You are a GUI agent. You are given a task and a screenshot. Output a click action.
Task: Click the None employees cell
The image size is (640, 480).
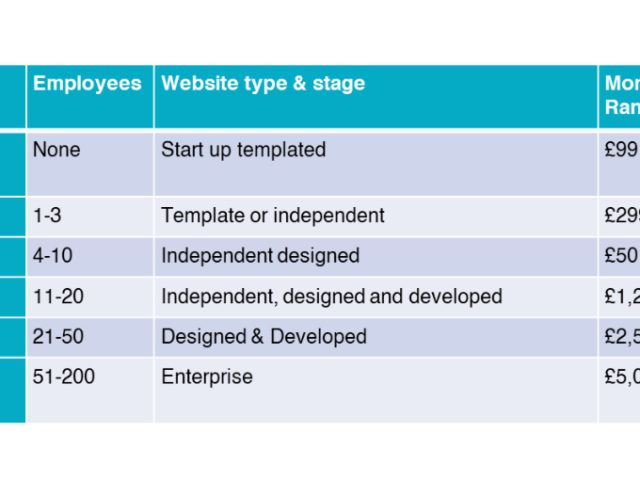(x=57, y=150)
